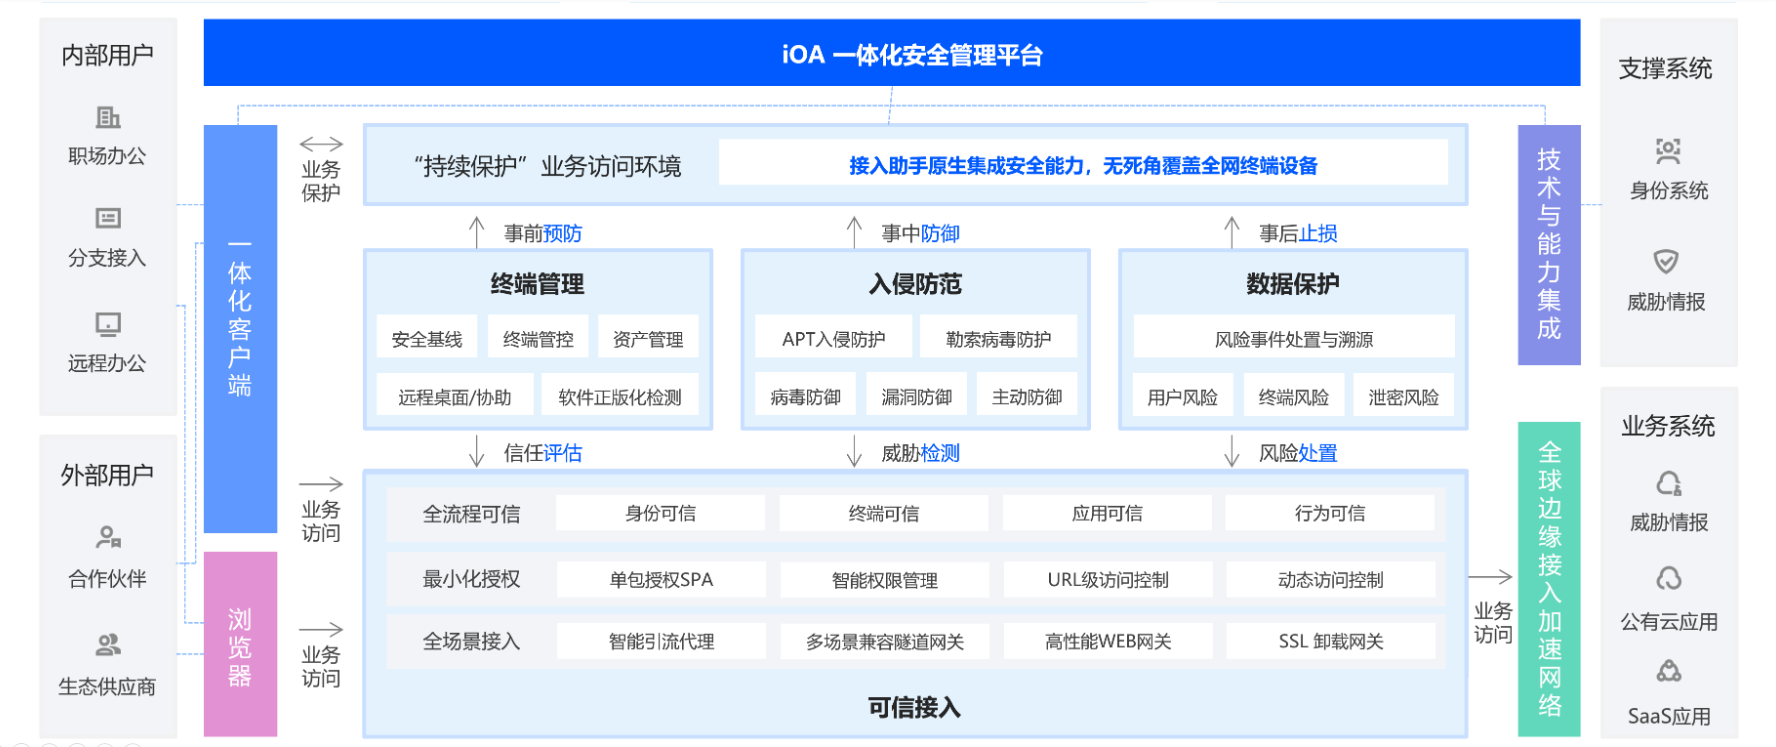Click the 泄密风险 box

click(x=1404, y=397)
